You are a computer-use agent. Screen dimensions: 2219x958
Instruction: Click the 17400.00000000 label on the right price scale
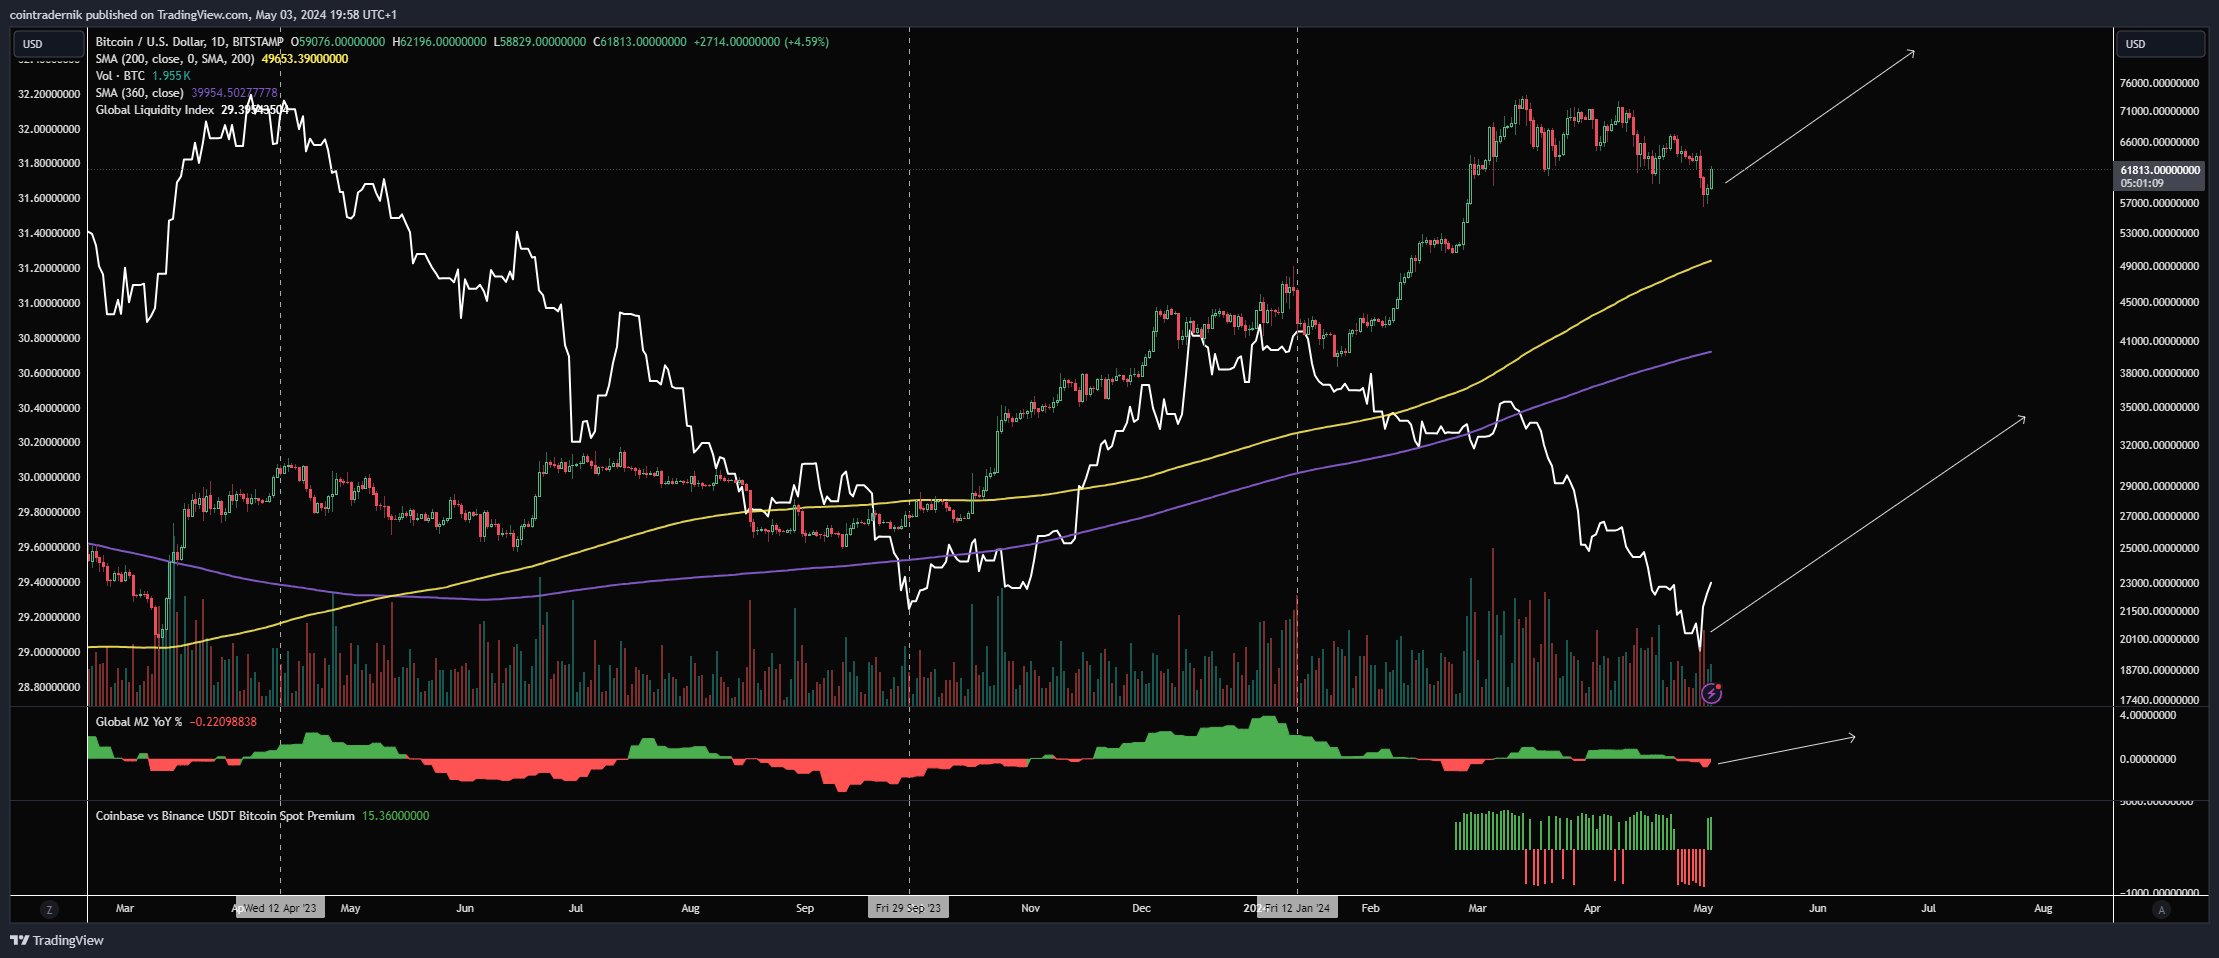click(x=2159, y=700)
